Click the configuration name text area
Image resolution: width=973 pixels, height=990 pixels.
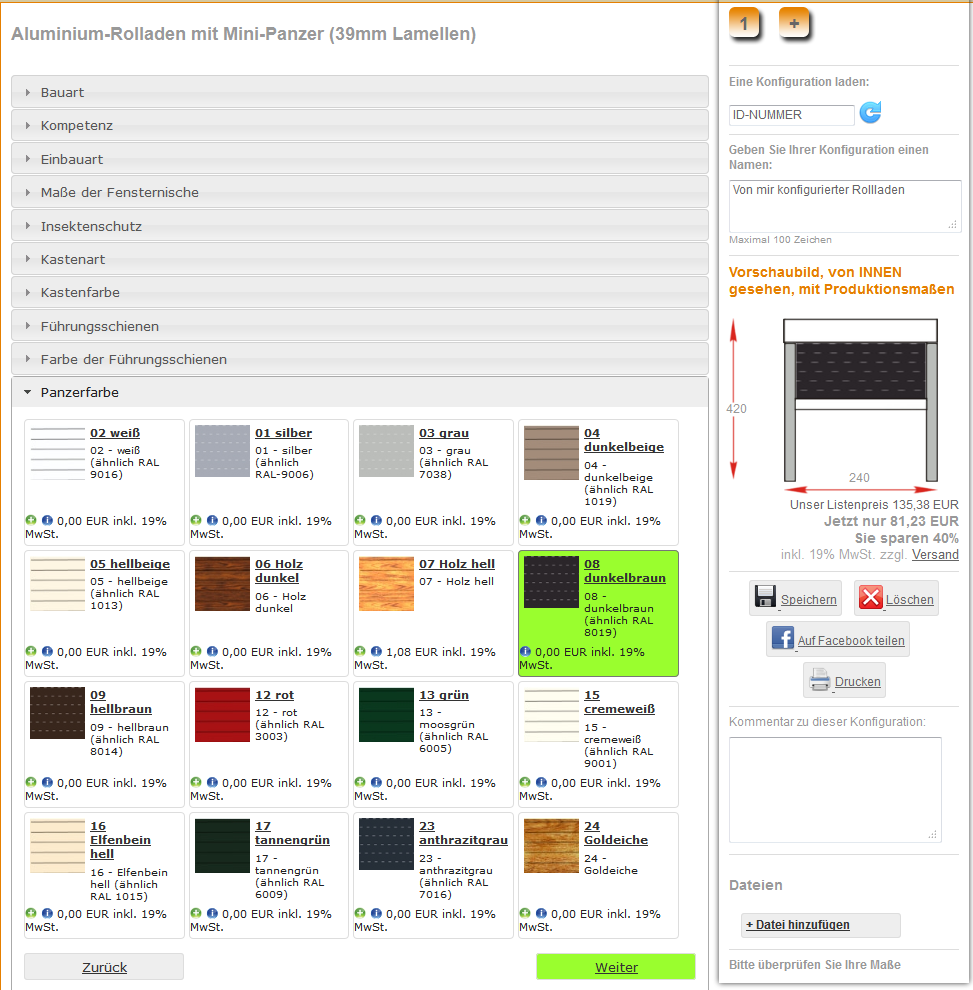click(x=845, y=206)
